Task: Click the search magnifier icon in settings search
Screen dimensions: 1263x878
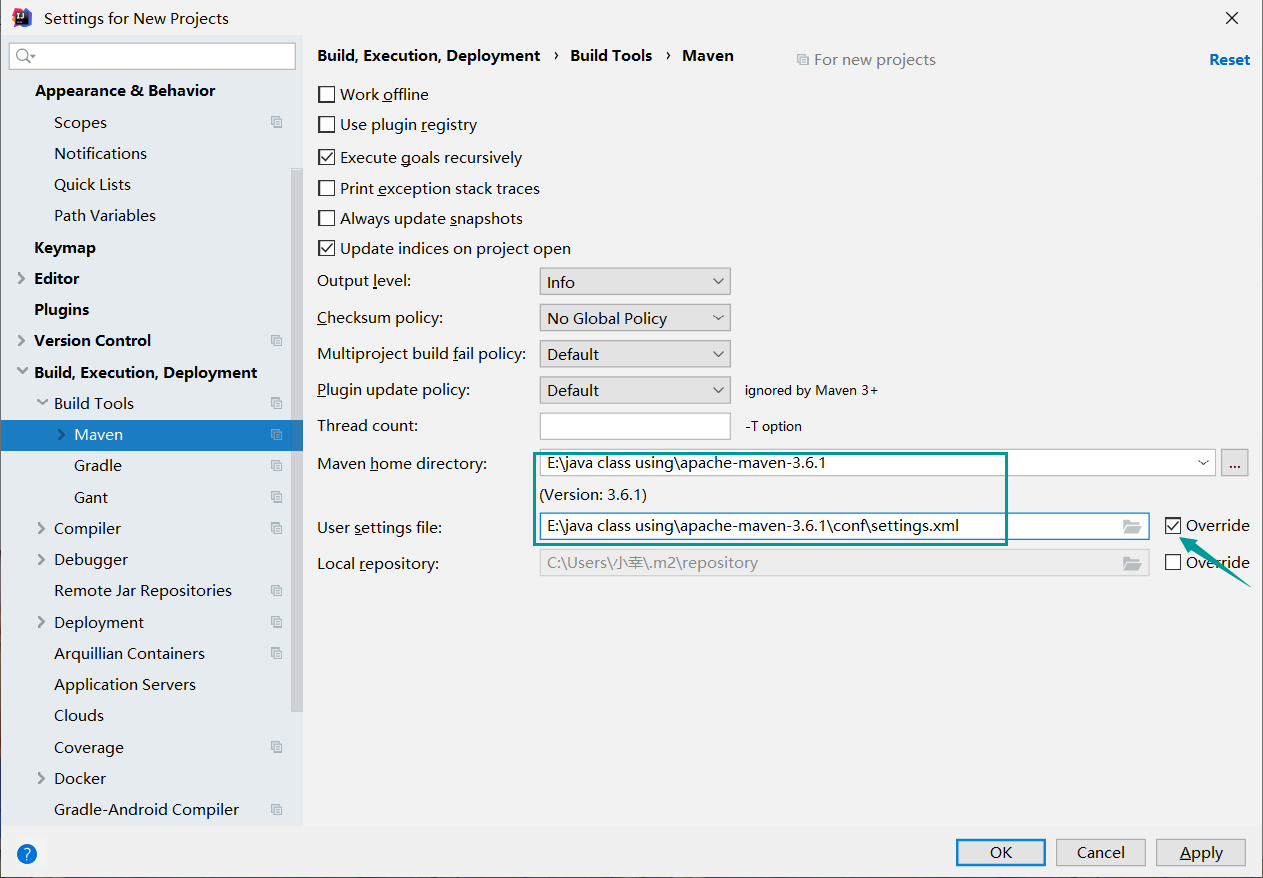Action: [25, 56]
